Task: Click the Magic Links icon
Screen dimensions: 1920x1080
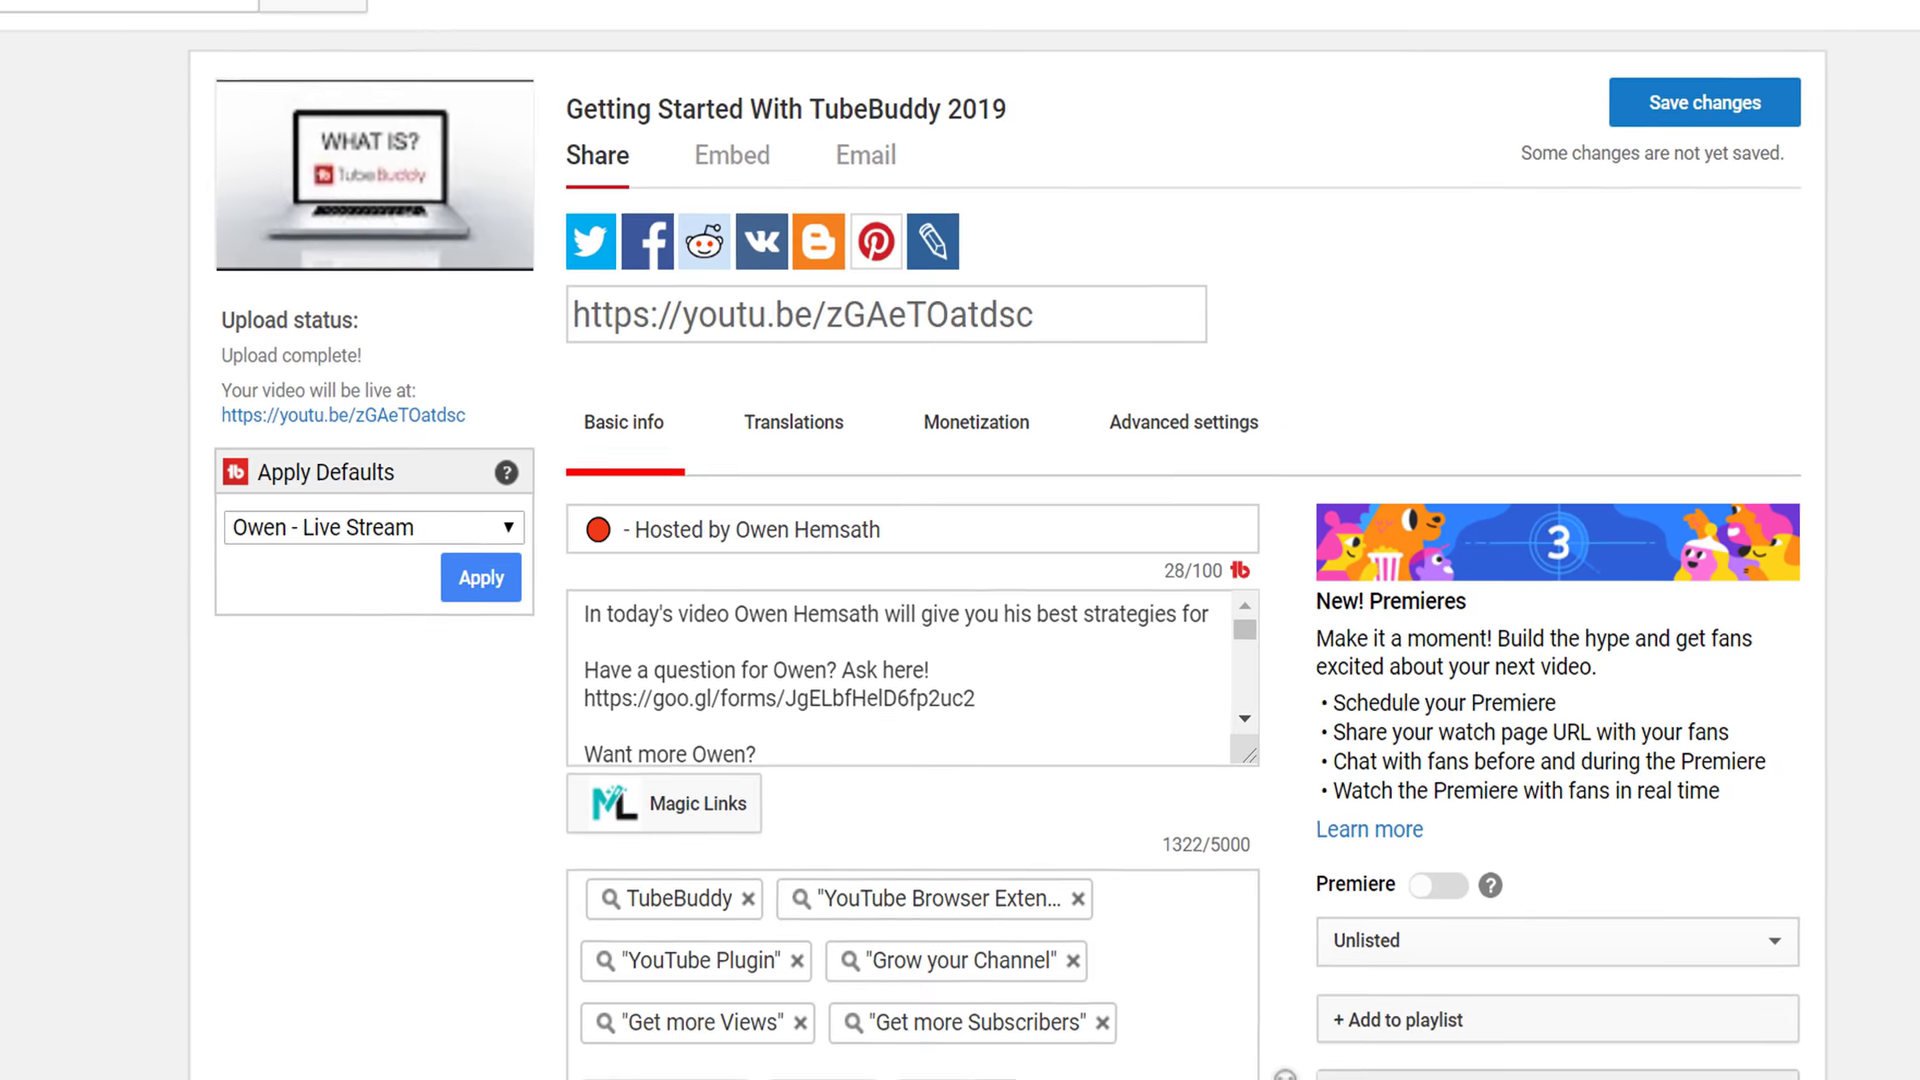Action: click(613, 803)
